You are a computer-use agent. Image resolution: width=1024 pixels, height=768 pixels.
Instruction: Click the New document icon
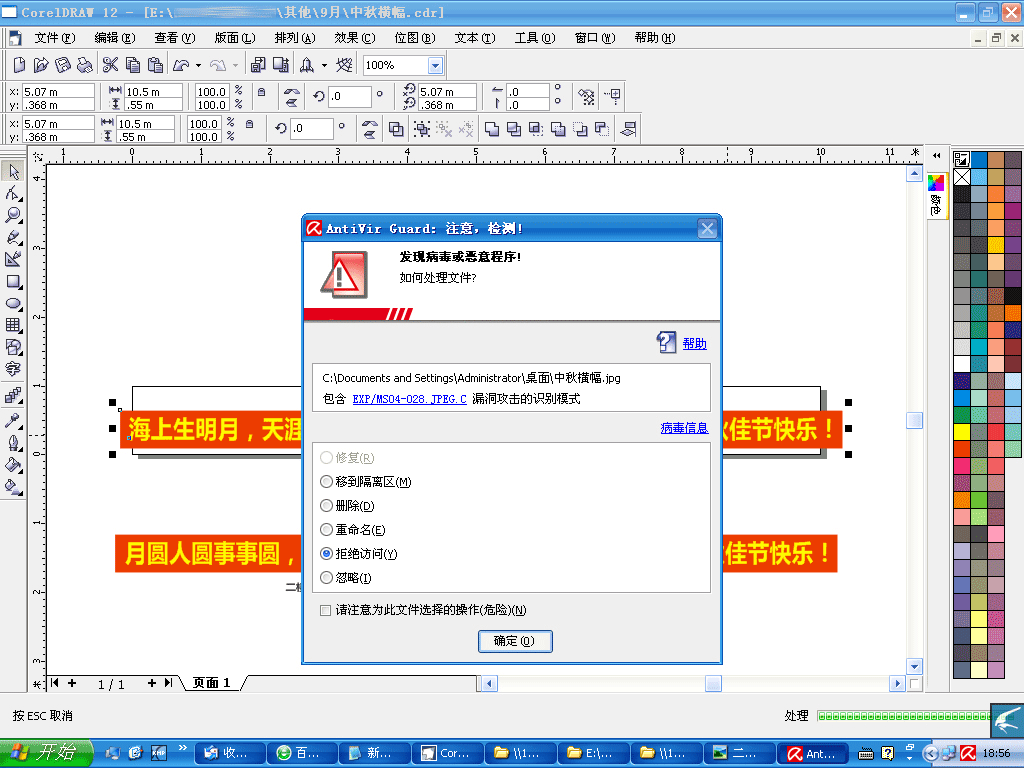[20, 65]
